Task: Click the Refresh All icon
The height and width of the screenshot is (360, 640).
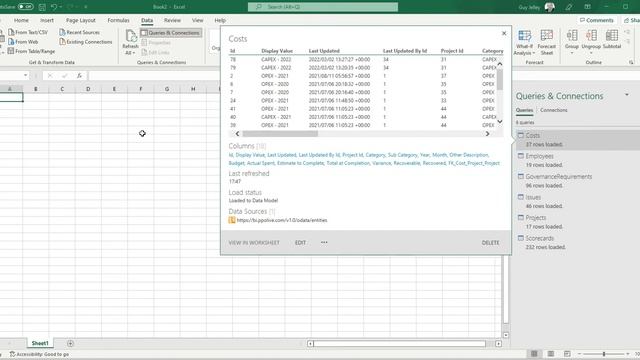Action: pyautogui.click(x=131, y=36)
